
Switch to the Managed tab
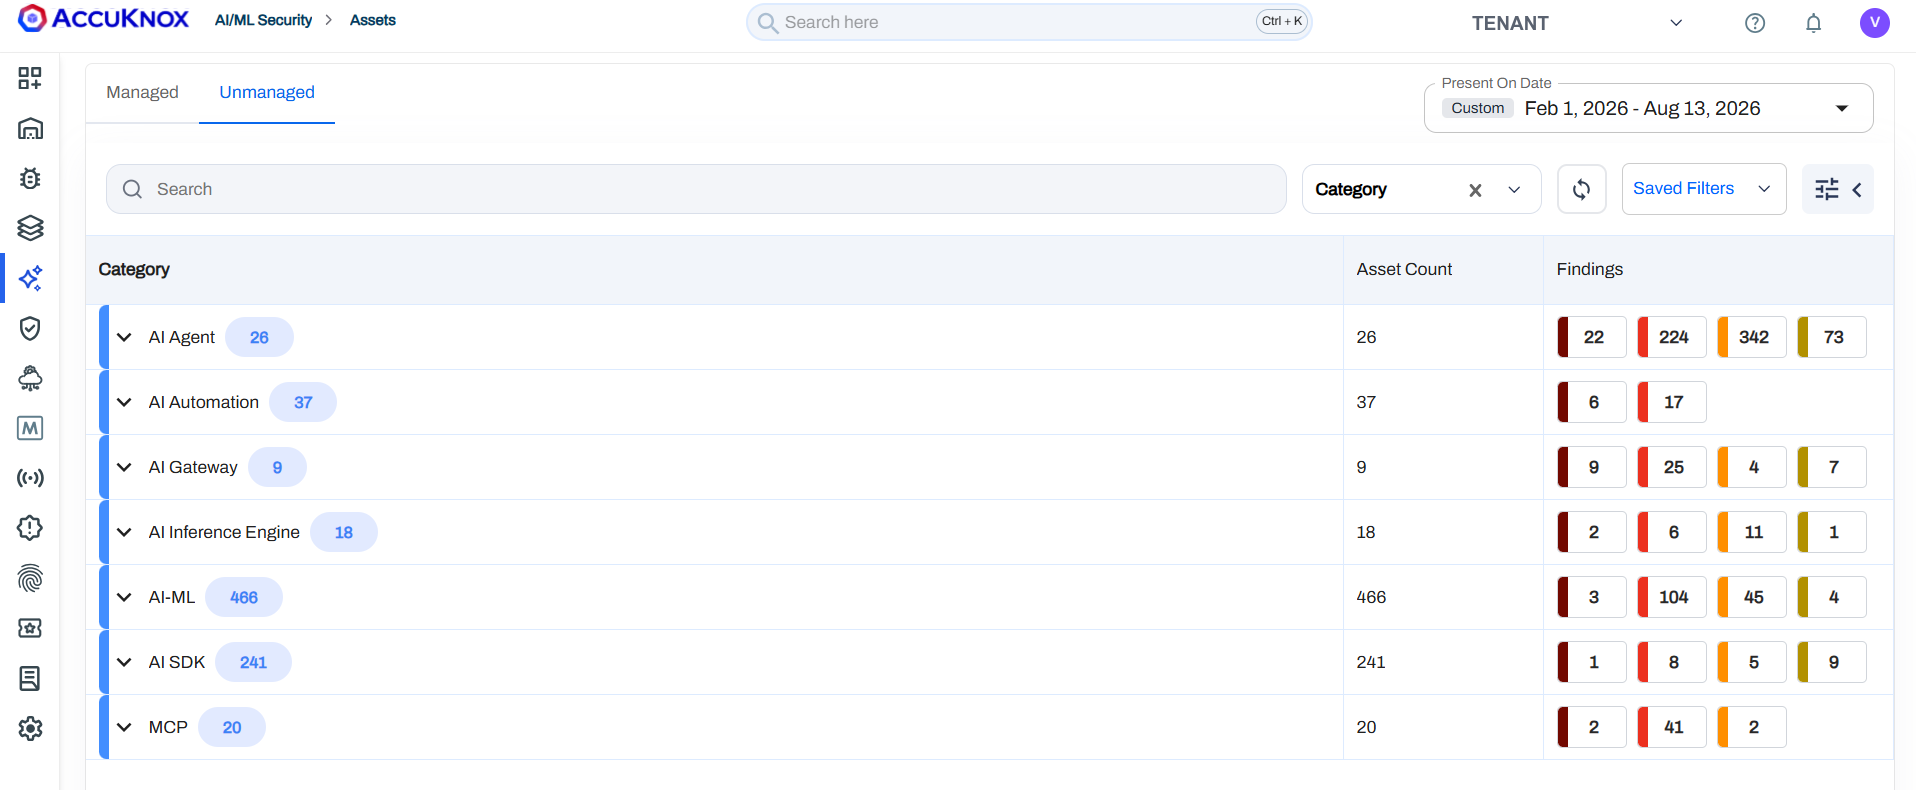click(x=142, y=92)
